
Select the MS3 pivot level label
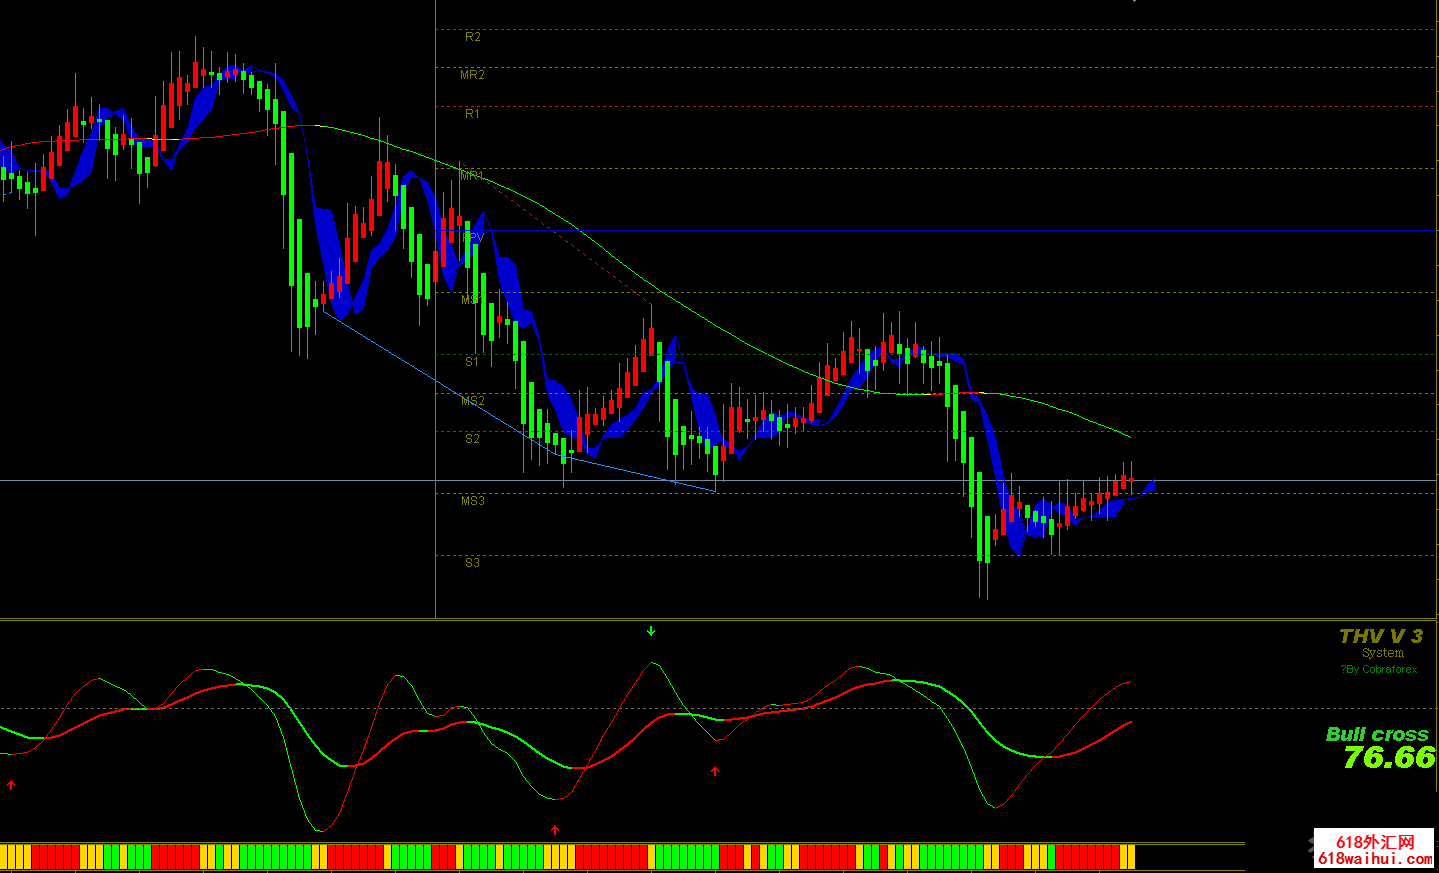(x=472, y=501)
